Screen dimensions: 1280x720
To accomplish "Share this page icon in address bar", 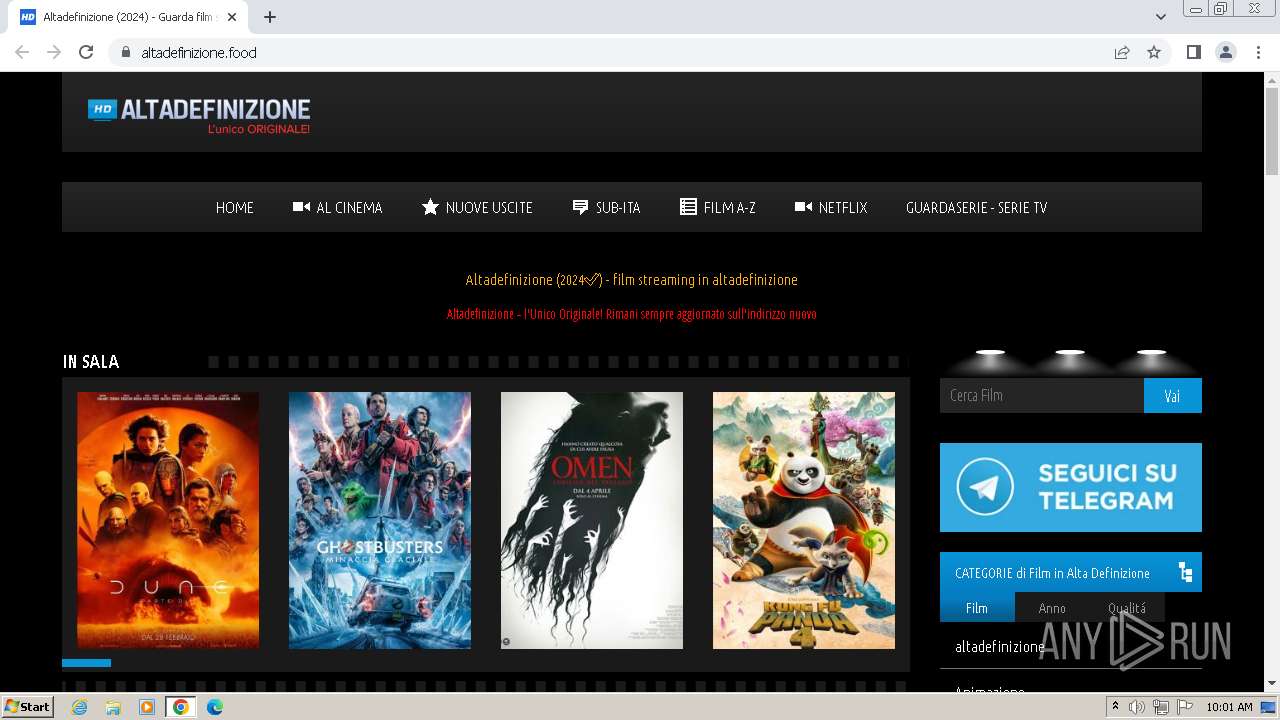I will (x=1122, y=52).
